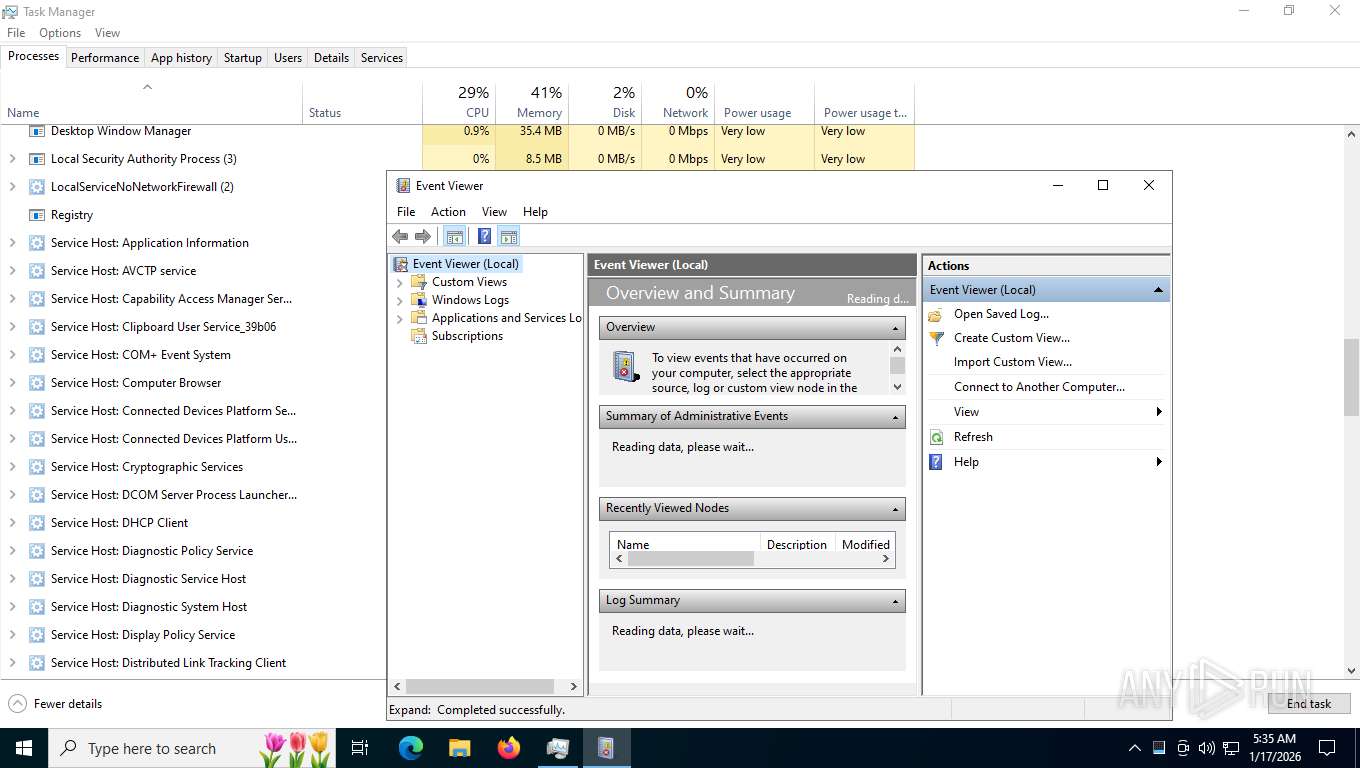Sort by Memory column in Task Manager
The image size is (1360, 768).
[x=532, y=102]
